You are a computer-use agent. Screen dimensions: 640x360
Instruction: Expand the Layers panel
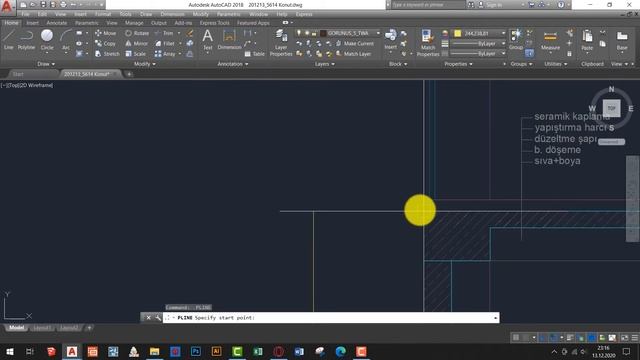point(325,64)
